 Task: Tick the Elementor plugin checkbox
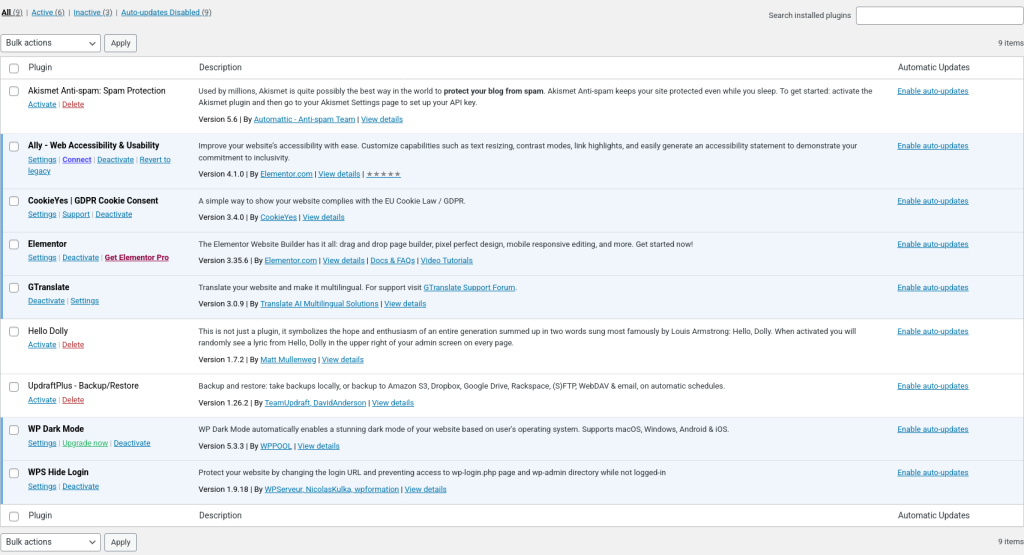(x=14, y=244)
